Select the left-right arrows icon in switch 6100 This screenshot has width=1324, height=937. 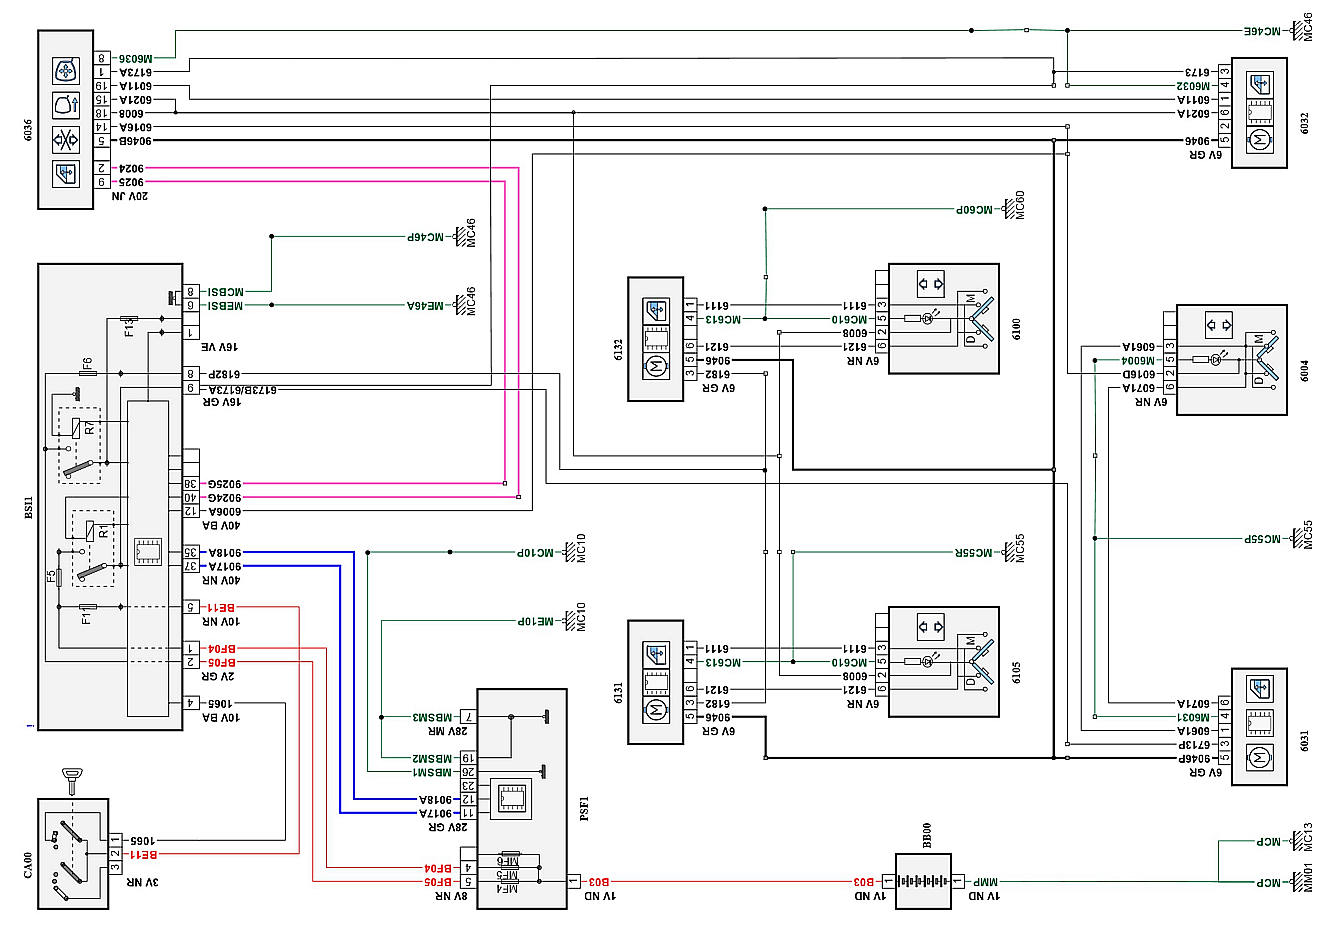click(930, 283)
